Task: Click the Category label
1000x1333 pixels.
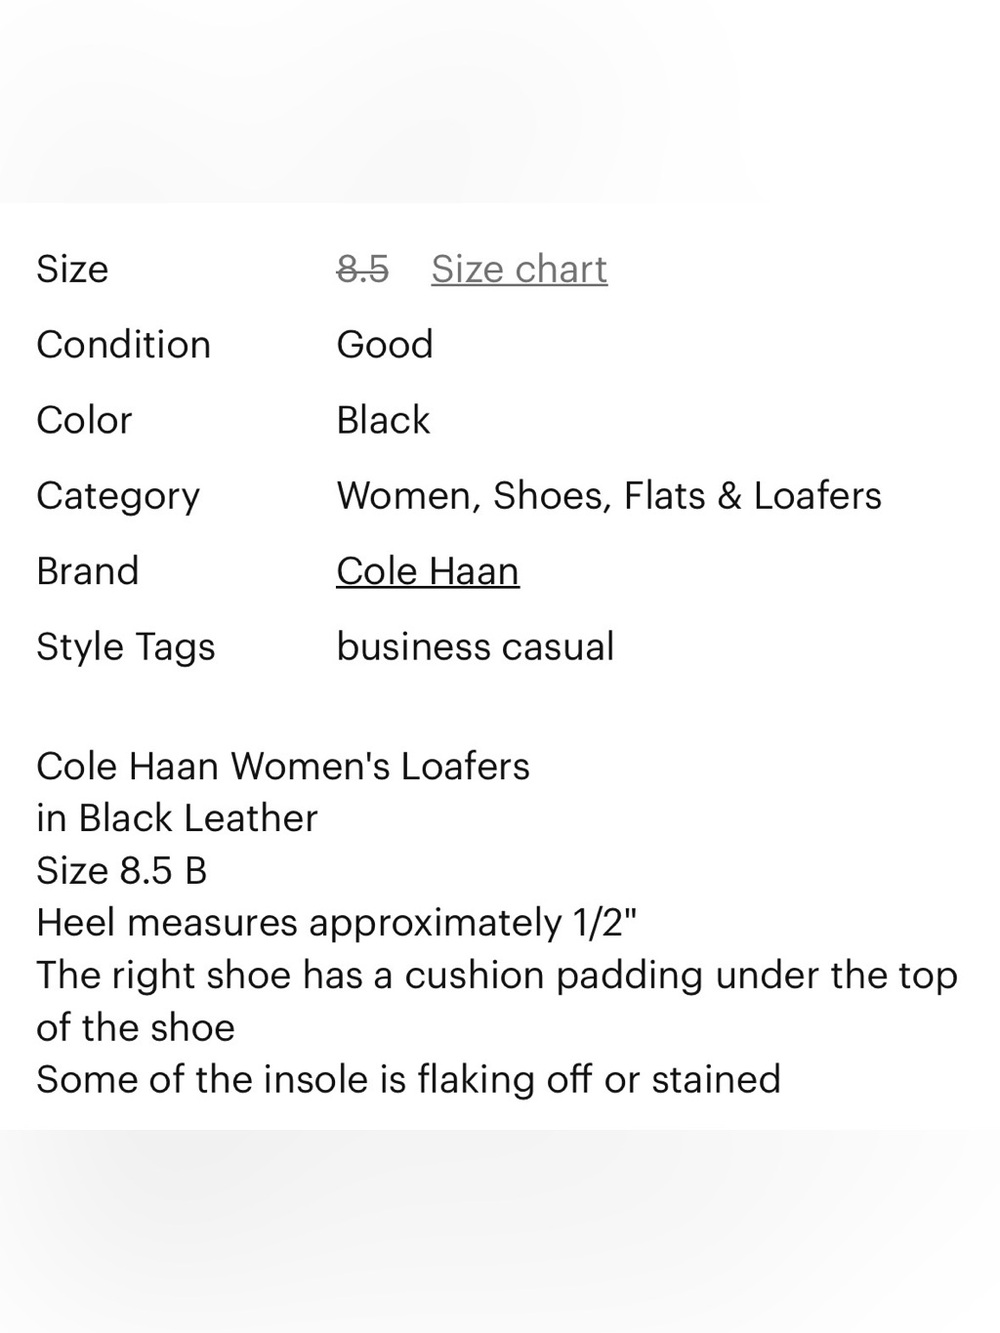Action: (x=118, y=497)
